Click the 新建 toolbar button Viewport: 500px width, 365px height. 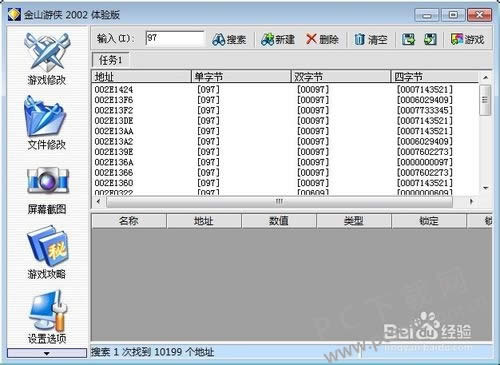coord(278,40)
